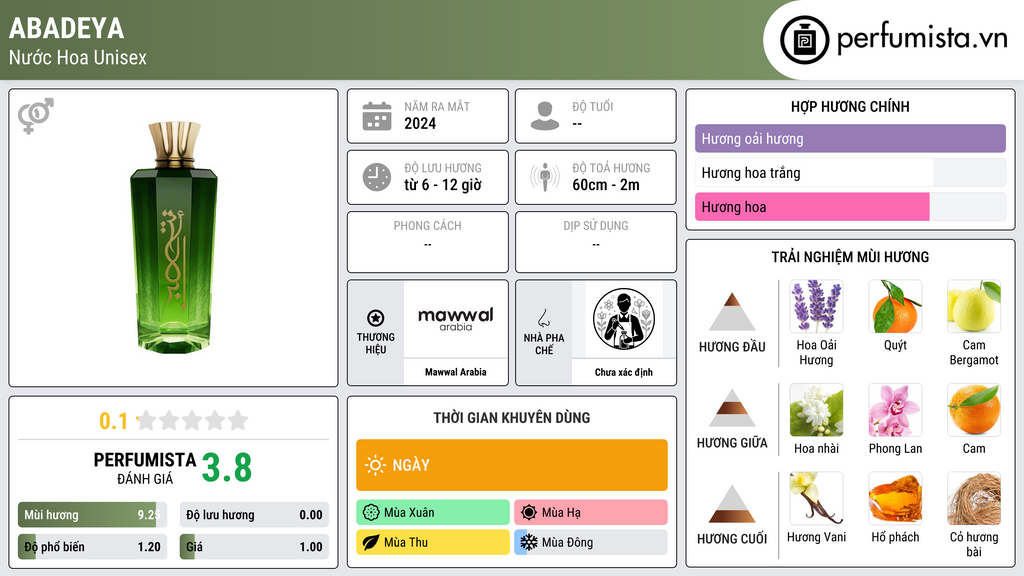Open the Cỏ hương bài vetiver note image

point(974,498)
